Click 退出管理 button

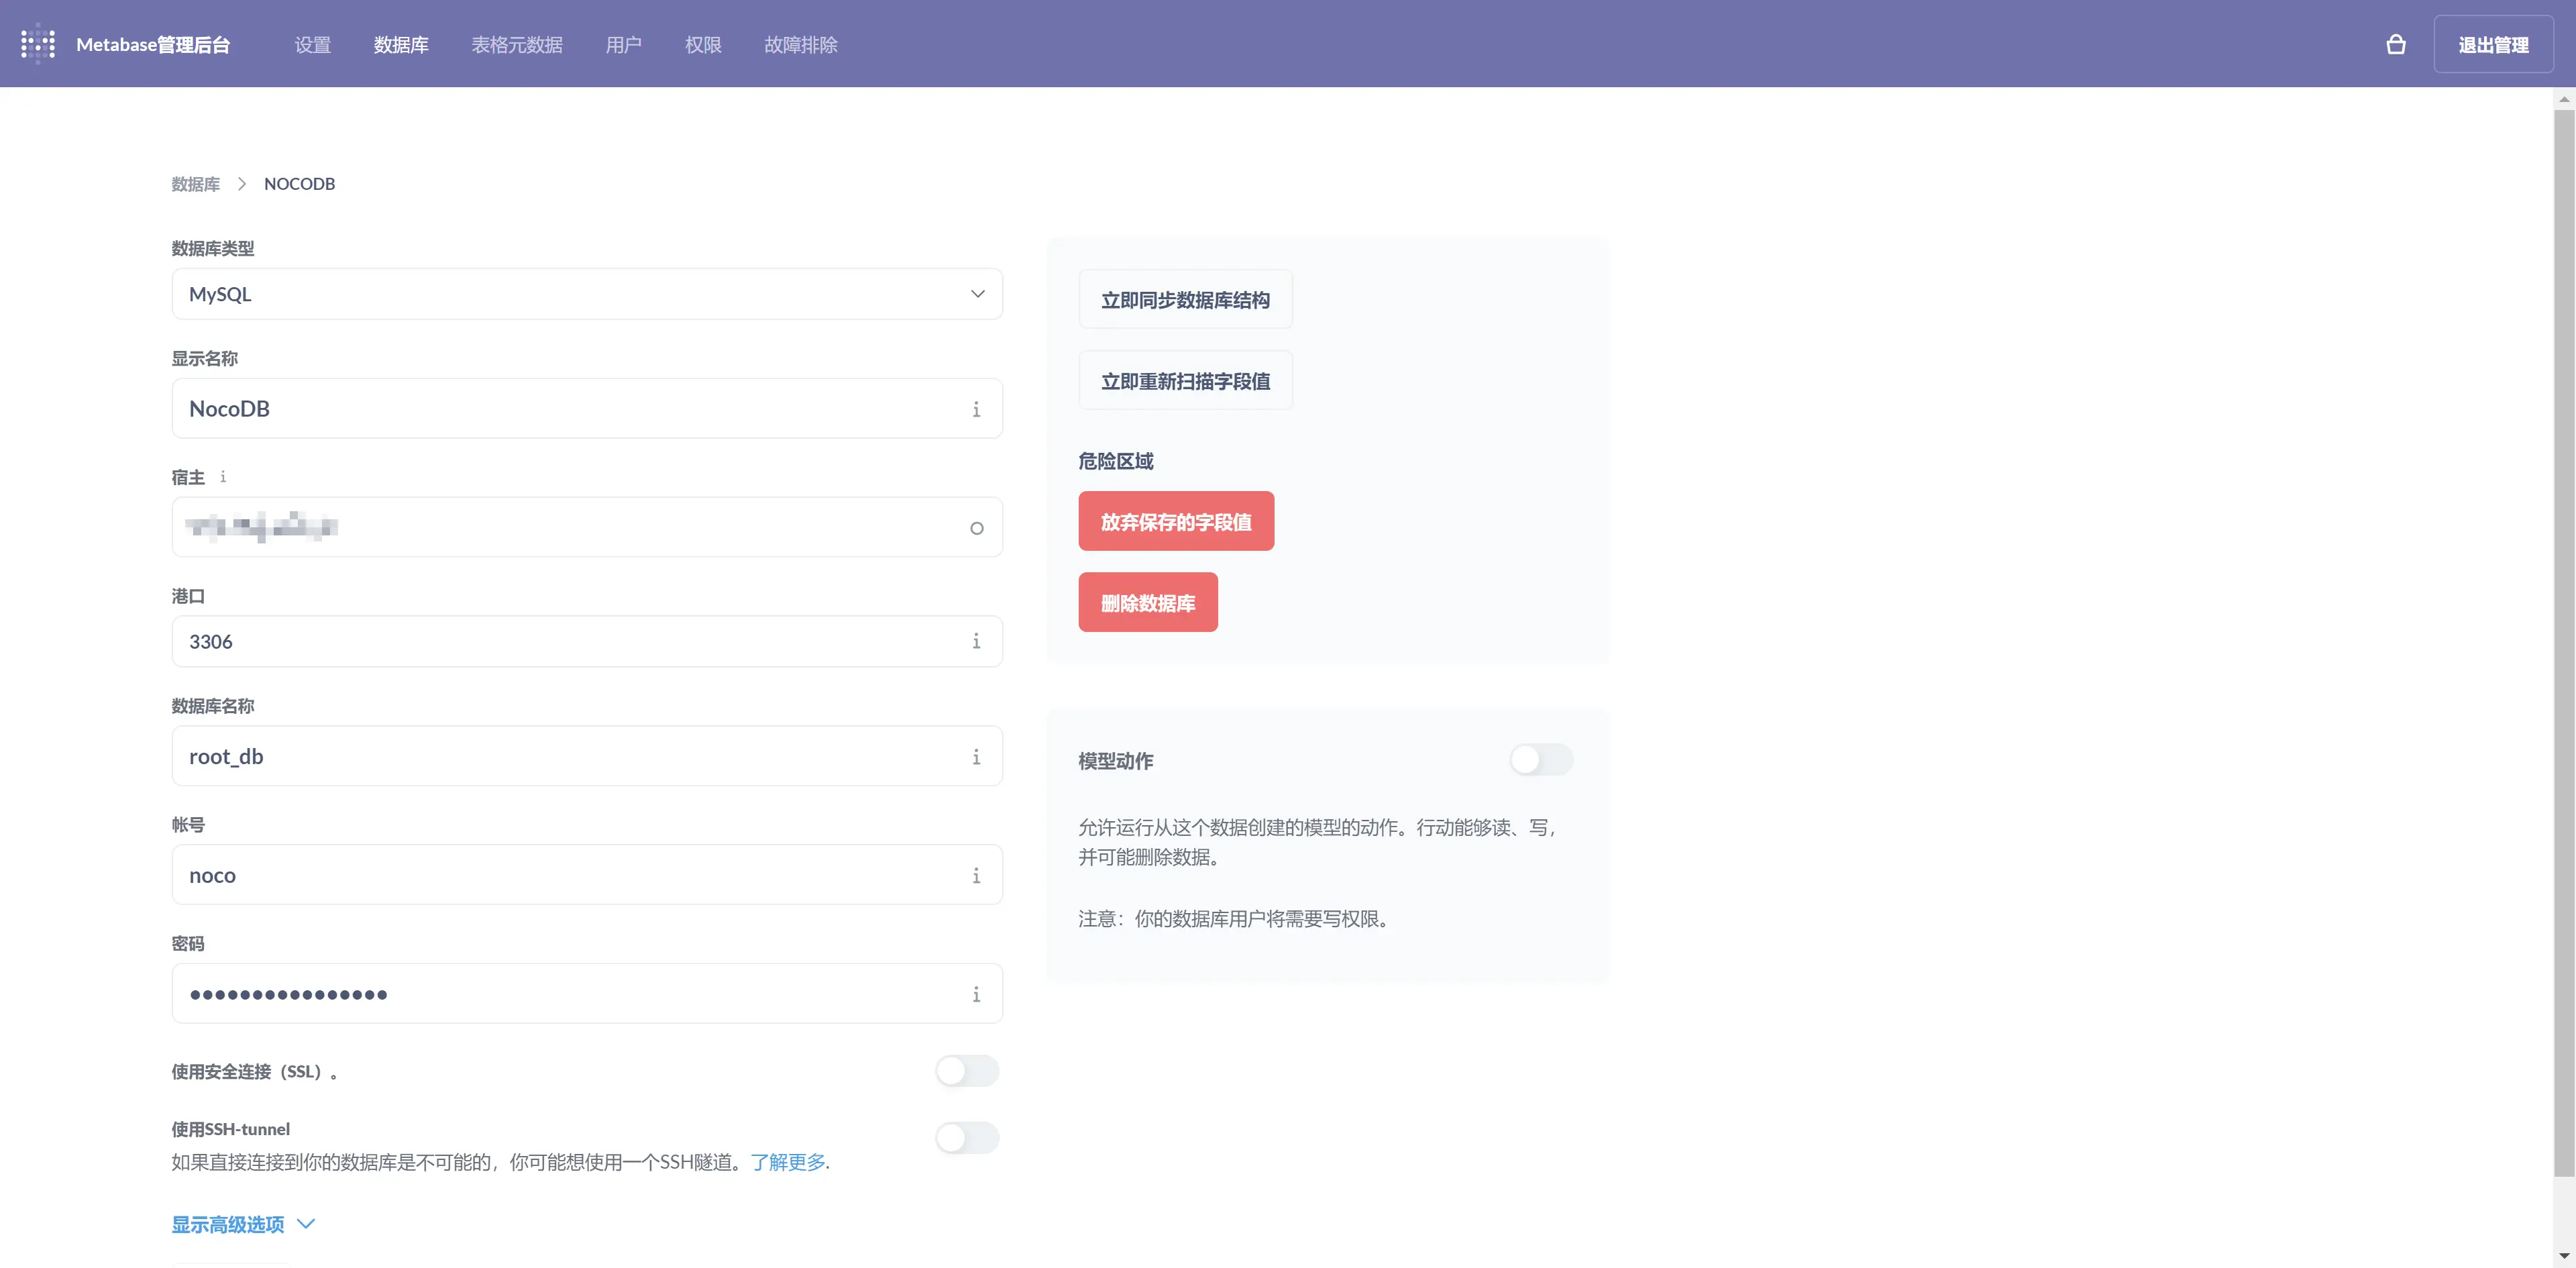coord(2493,44)
